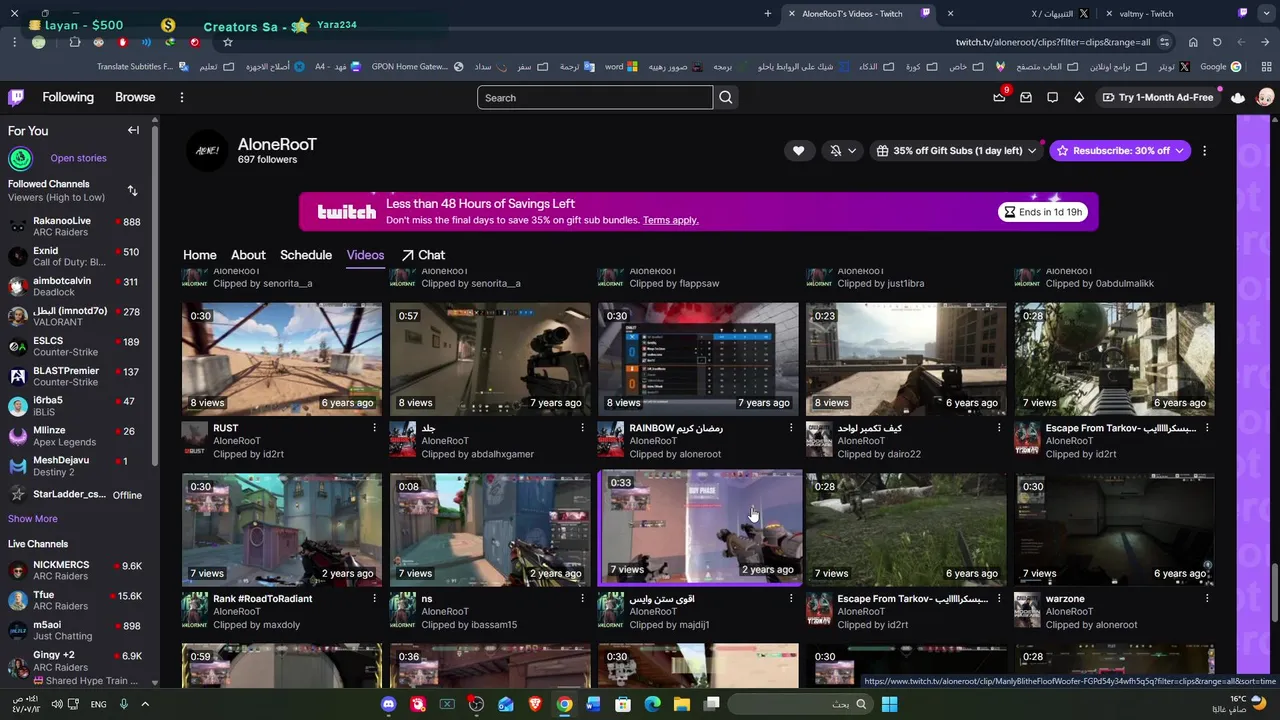The width and height of the screenshot is (1280, 720).
Task: Open options for the RUST clip
Action: [375, 428]
